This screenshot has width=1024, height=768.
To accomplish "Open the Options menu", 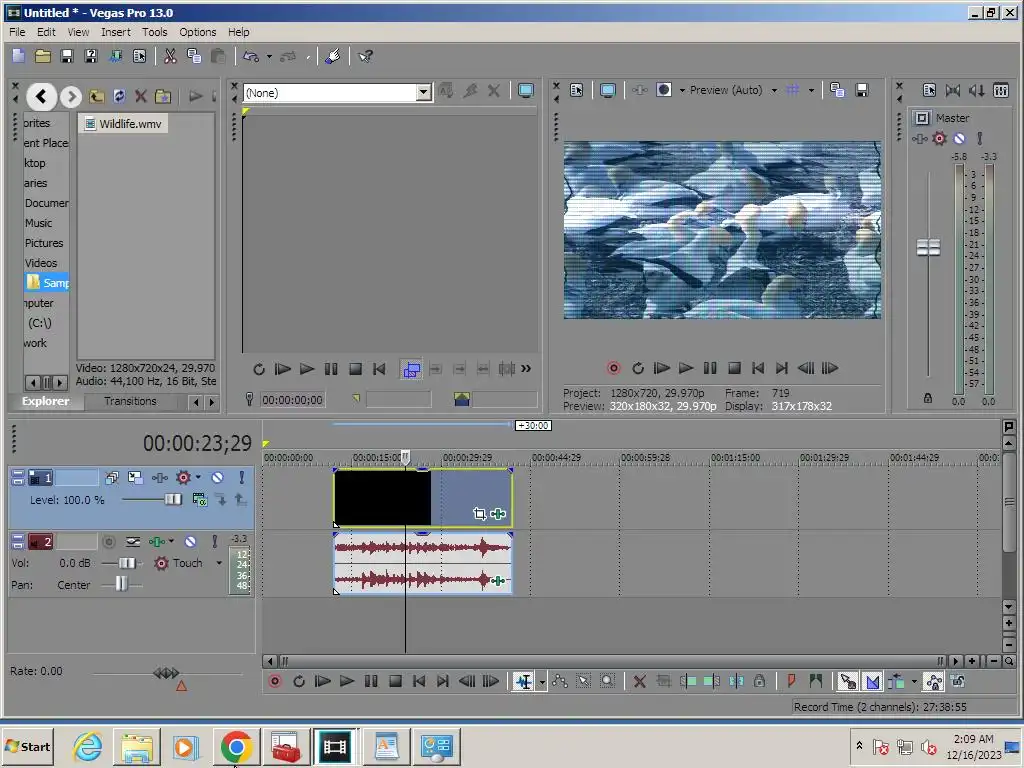I will click(x=198, y=32).
